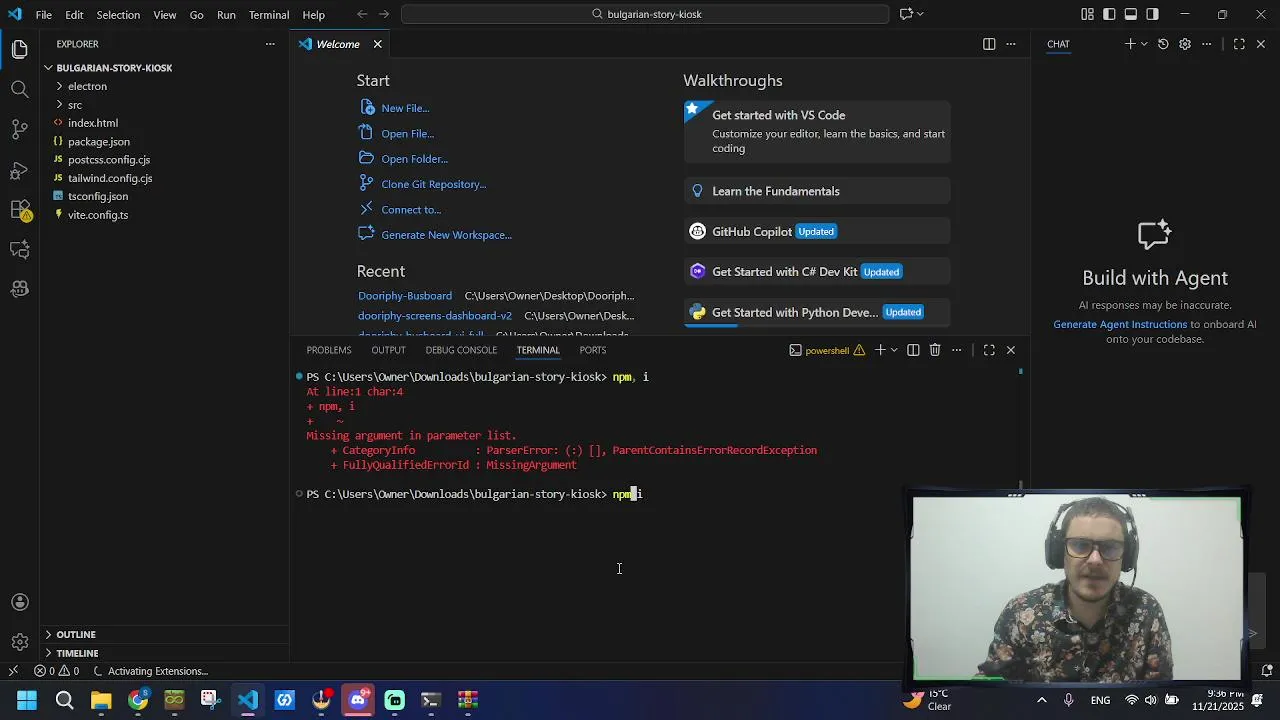Open terminal panel more actions ellipsis
Image resolution: width=1280 pixels, height=720 pixels.
(x=957, y=350)
